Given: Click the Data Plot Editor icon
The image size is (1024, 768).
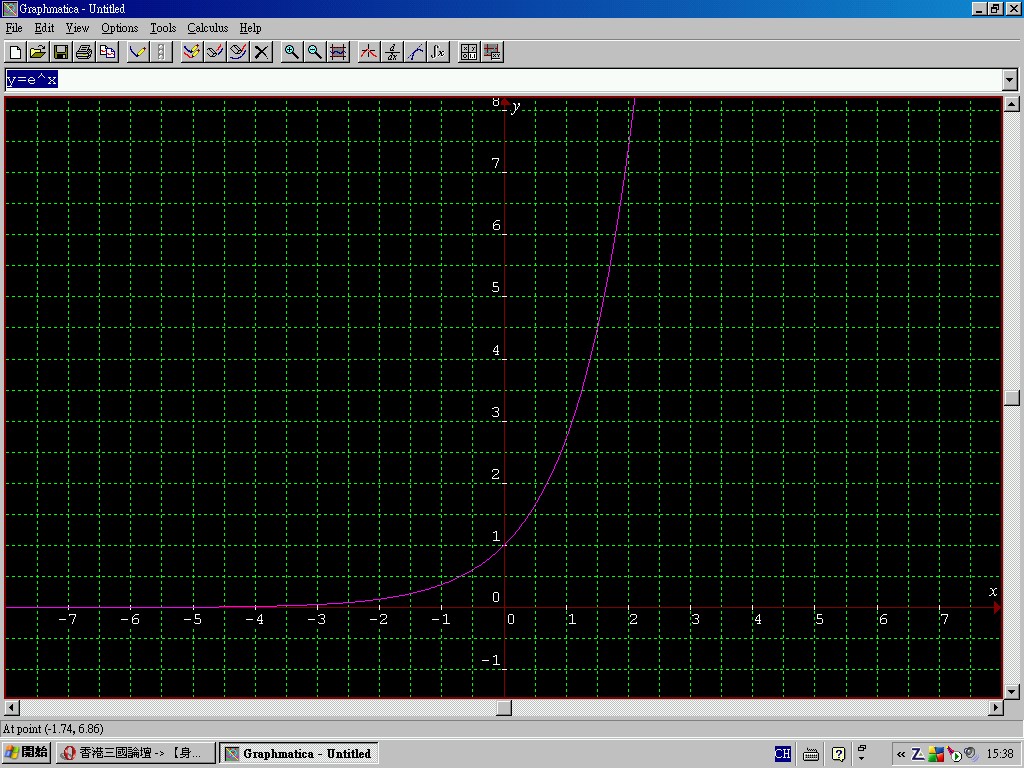Looking at the screenshot, I should [x=492, y=52].
